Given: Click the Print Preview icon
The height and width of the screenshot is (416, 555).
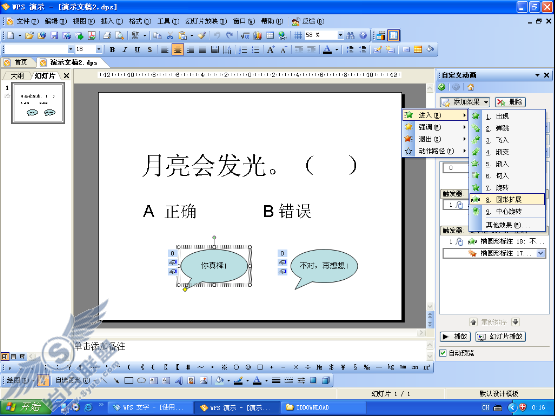Looking at the screenshot, I should (x=120, y=35).
